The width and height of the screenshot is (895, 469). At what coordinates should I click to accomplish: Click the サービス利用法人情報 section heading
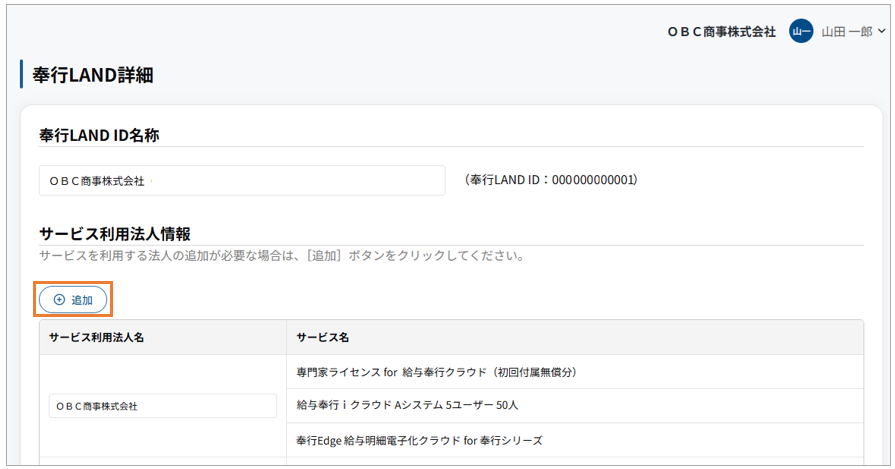point(115,234)
